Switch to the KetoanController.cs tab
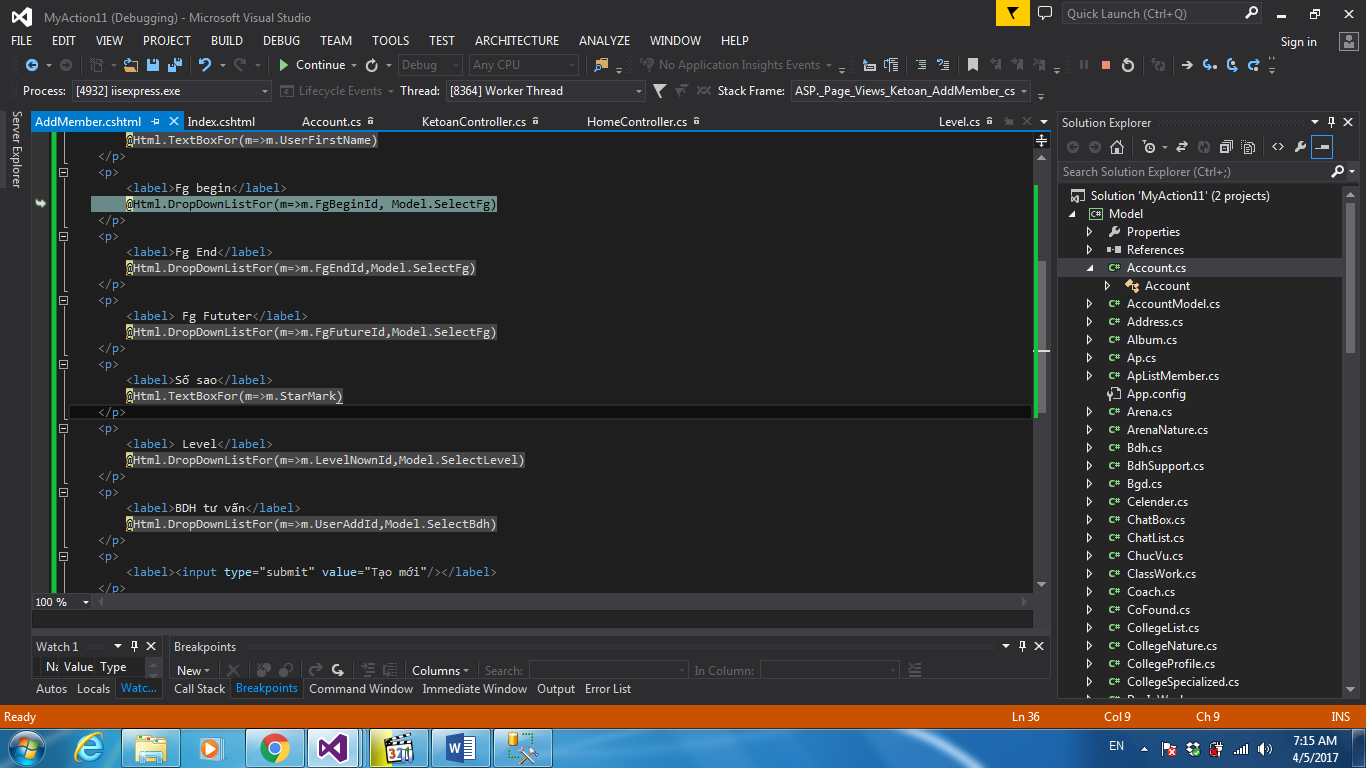Image resolution: width=1366 pixels, height=768 pixels. [x=474, y=122]
